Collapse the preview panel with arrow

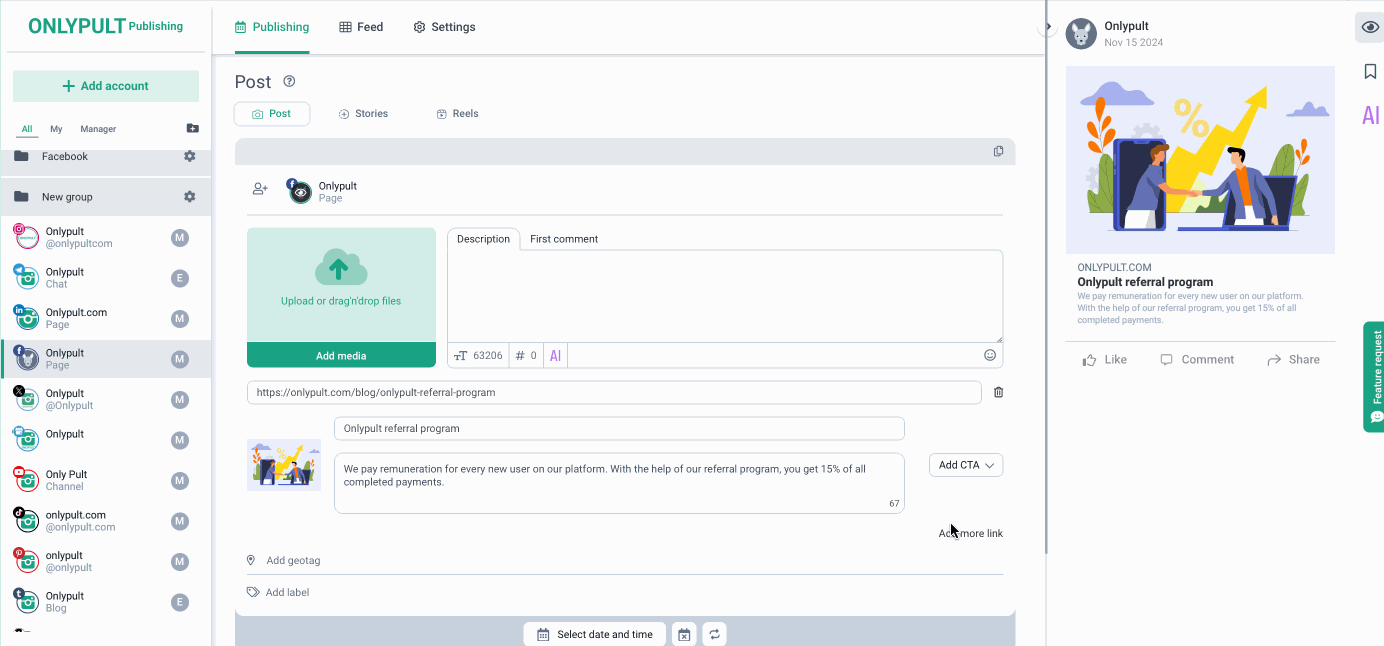coord(1048,27)
